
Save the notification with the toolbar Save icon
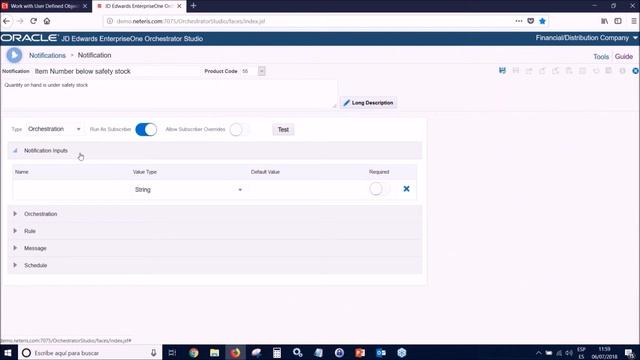(x=502, y=71)
